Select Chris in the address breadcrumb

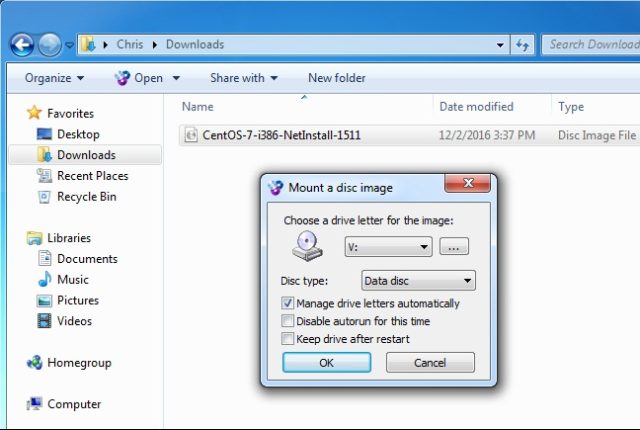130,44
